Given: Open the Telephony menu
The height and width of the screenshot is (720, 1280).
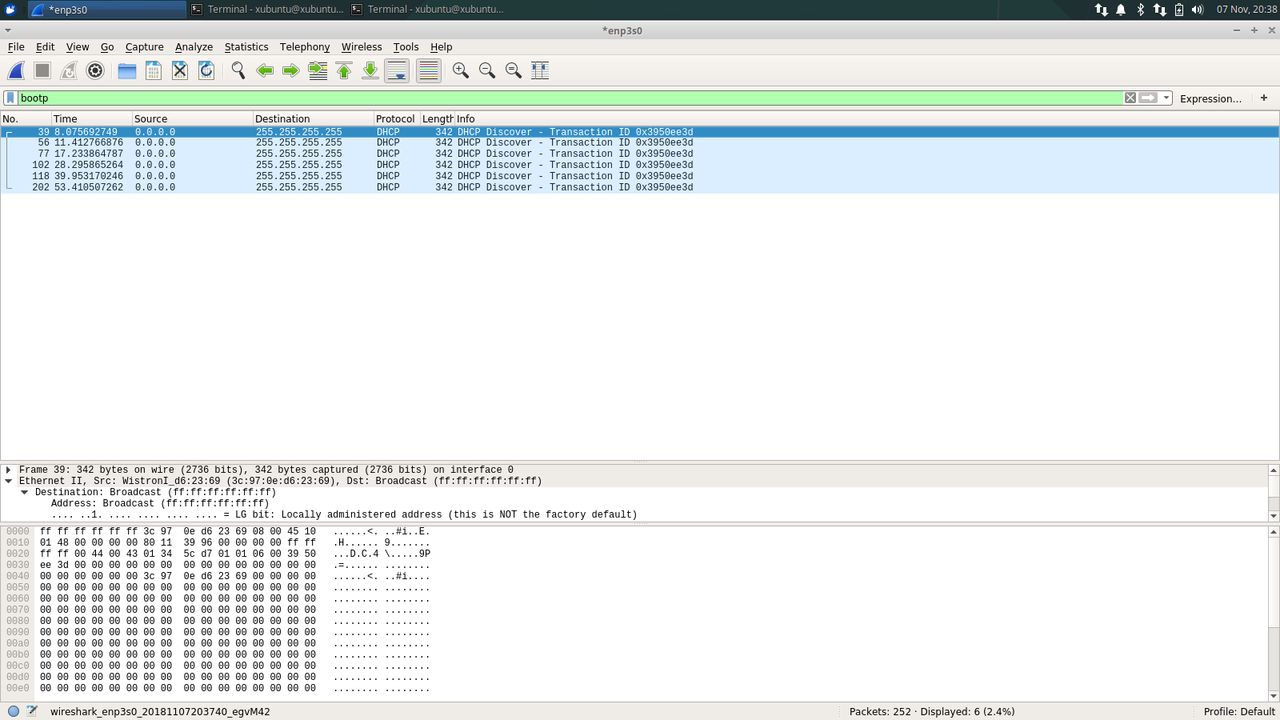Looking at the screenshot, I should pyautogui.click(x=304, y=47).
